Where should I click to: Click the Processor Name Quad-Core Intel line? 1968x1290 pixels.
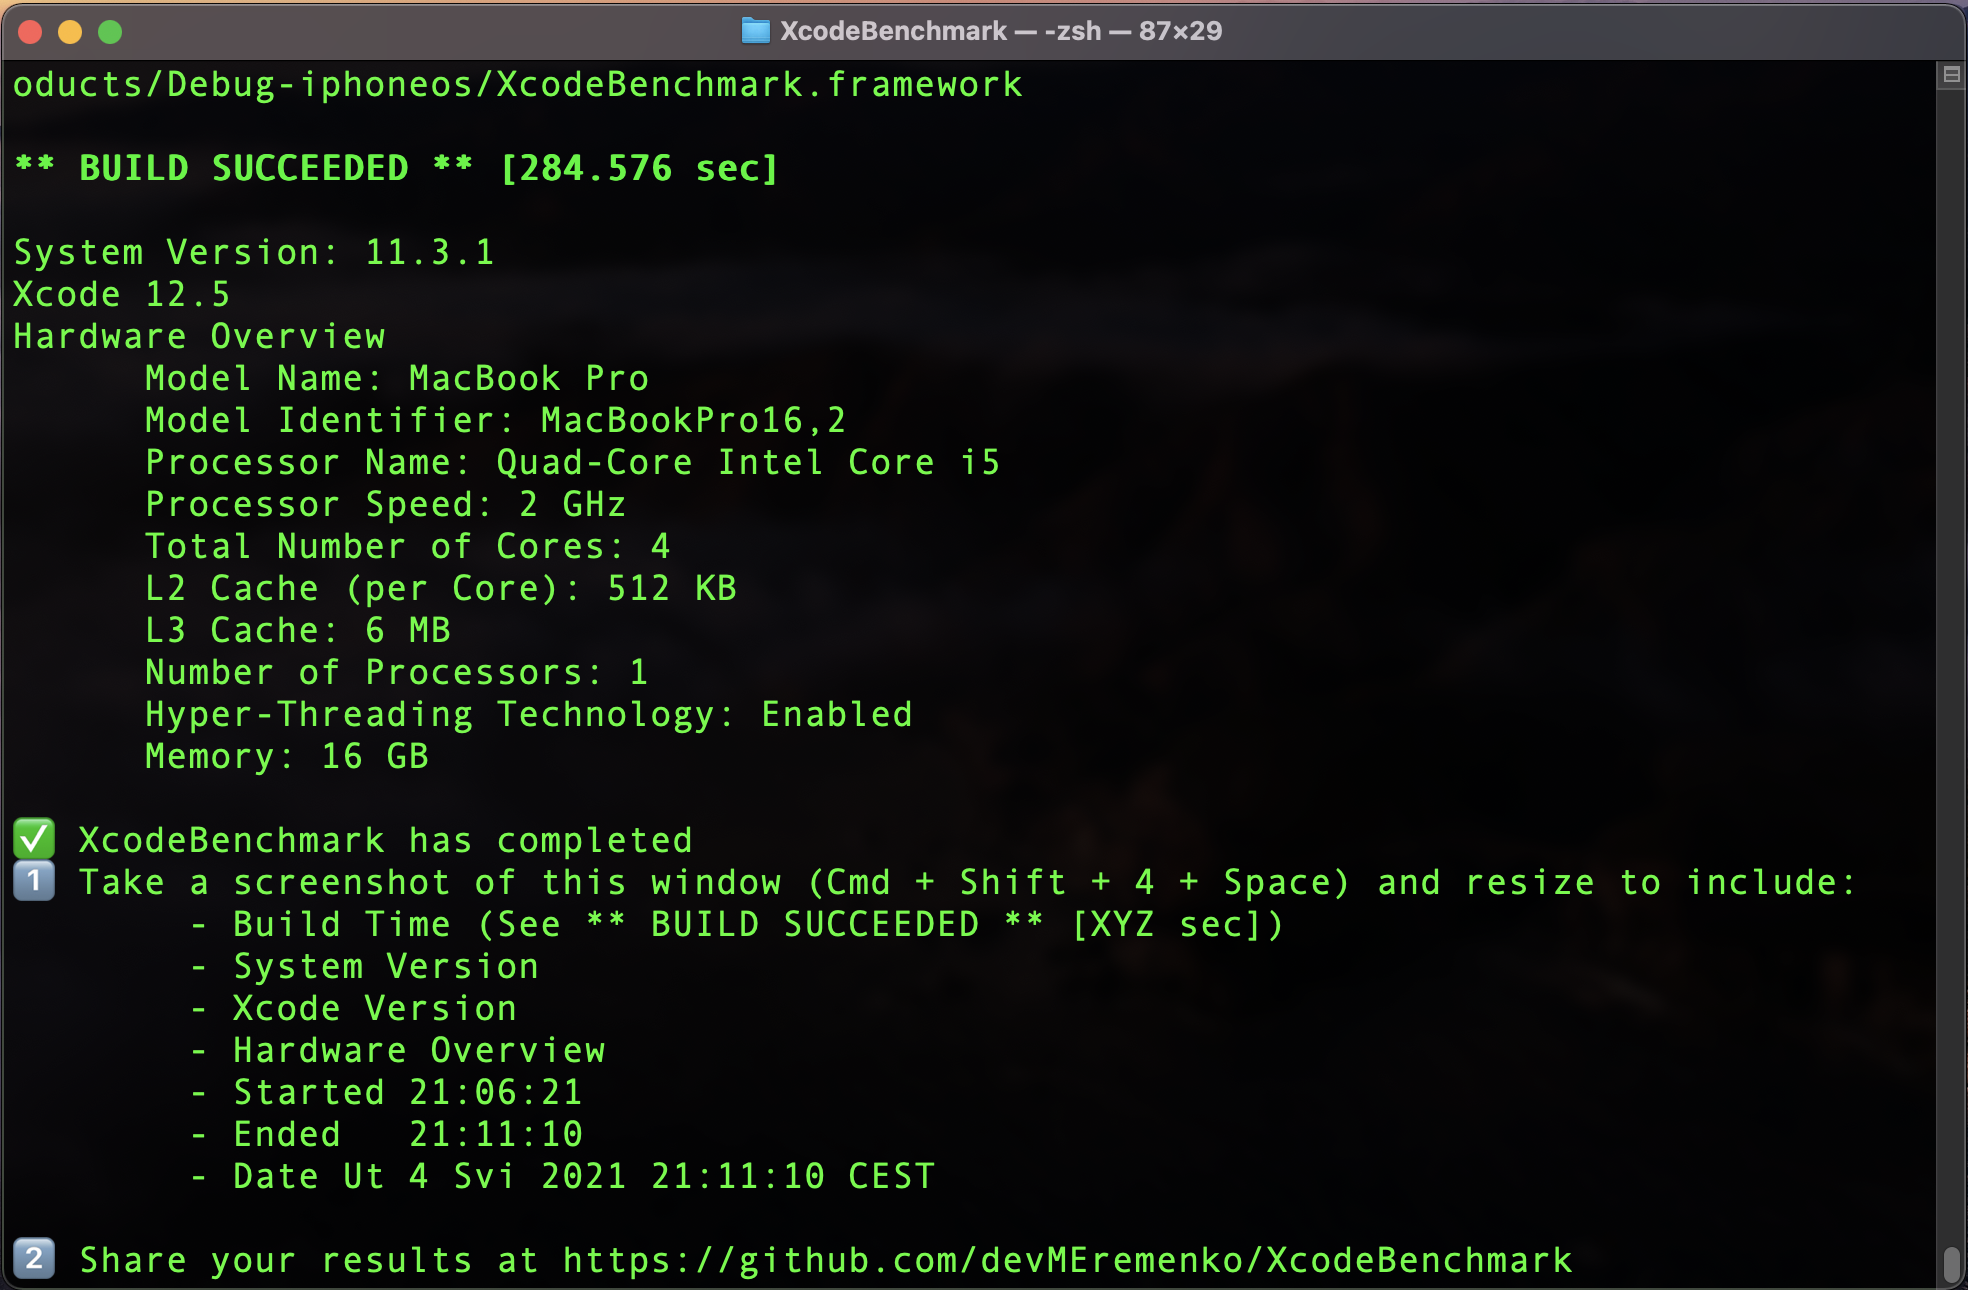pos(572,462)
